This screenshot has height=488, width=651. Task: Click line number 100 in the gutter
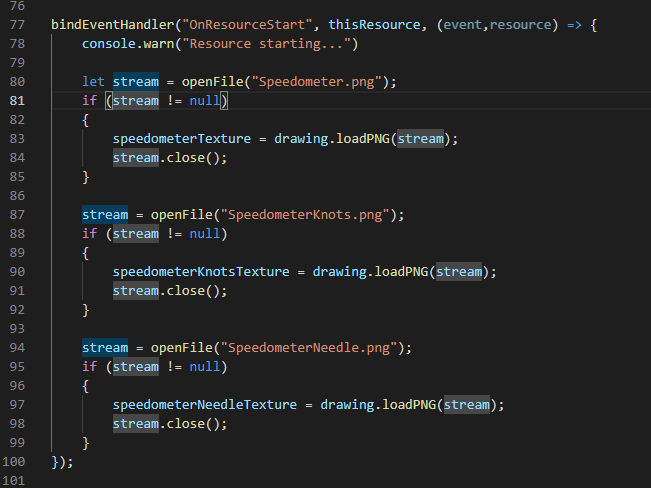[x=15, y=462]
